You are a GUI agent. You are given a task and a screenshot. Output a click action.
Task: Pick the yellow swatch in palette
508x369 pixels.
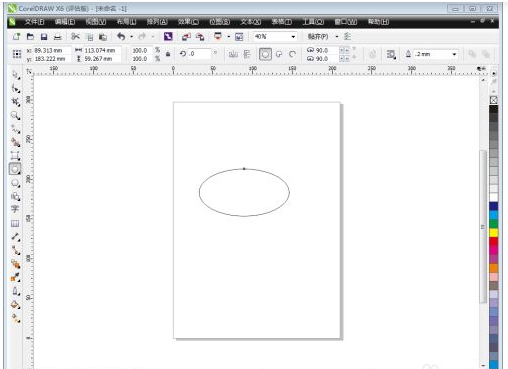tap(494, 233)
